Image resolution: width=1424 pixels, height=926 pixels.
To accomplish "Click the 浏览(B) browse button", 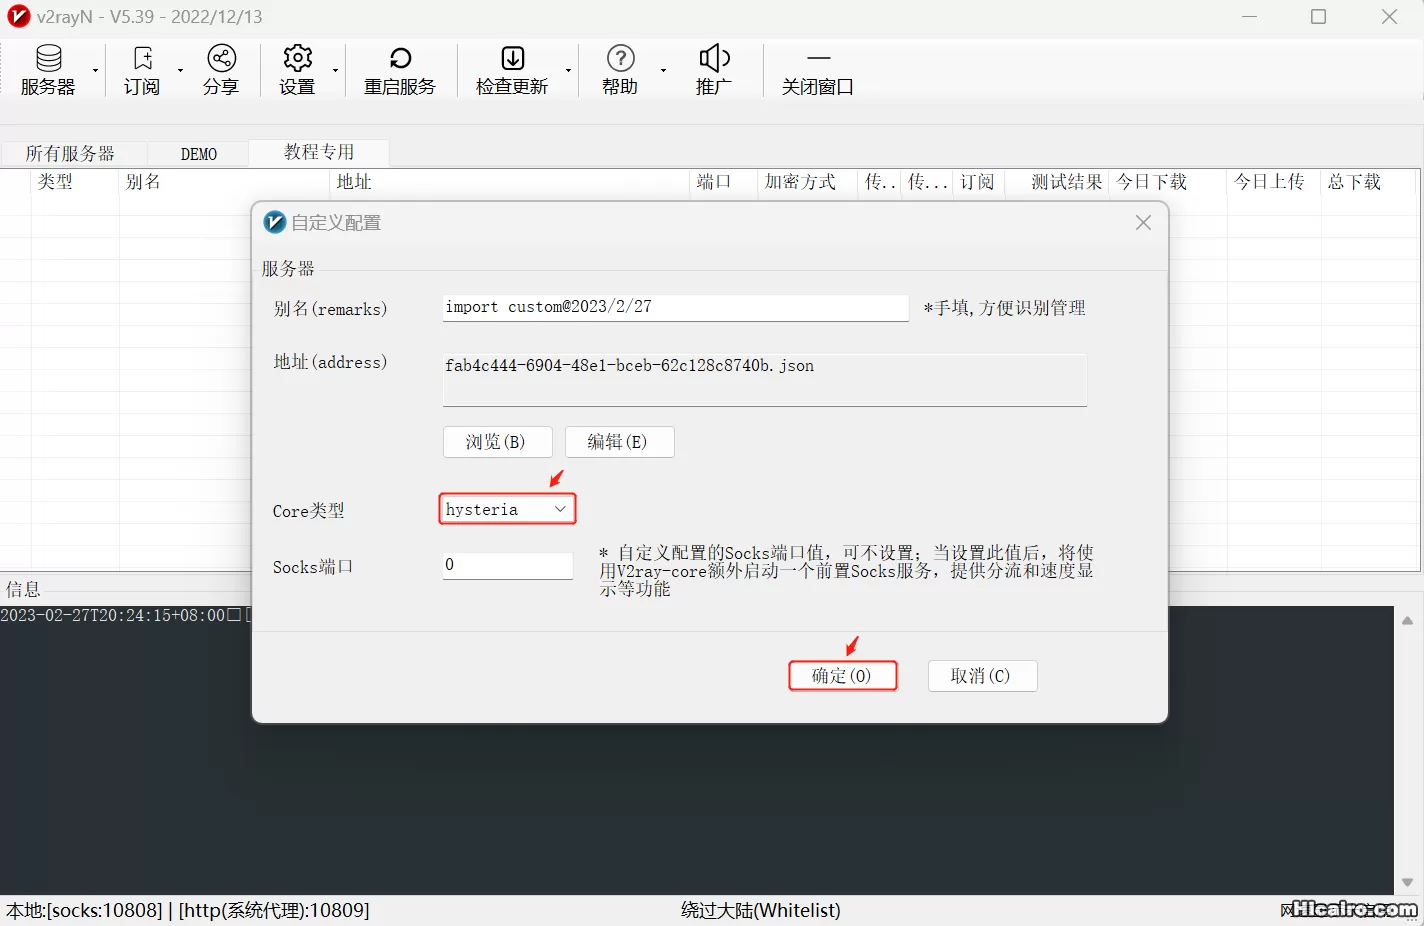I will point(496,442).
